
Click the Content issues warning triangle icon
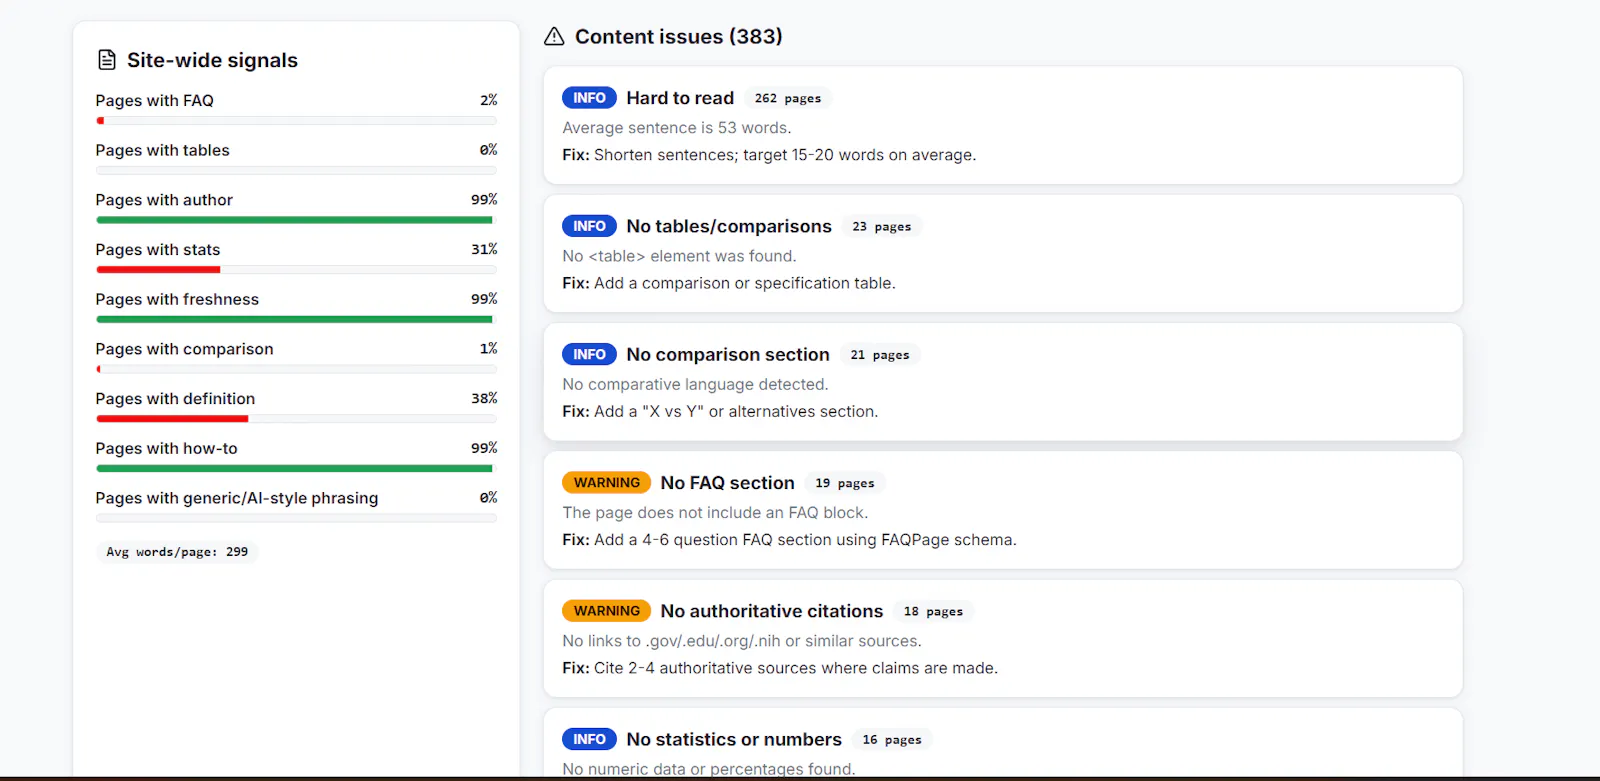click(554, 37)
